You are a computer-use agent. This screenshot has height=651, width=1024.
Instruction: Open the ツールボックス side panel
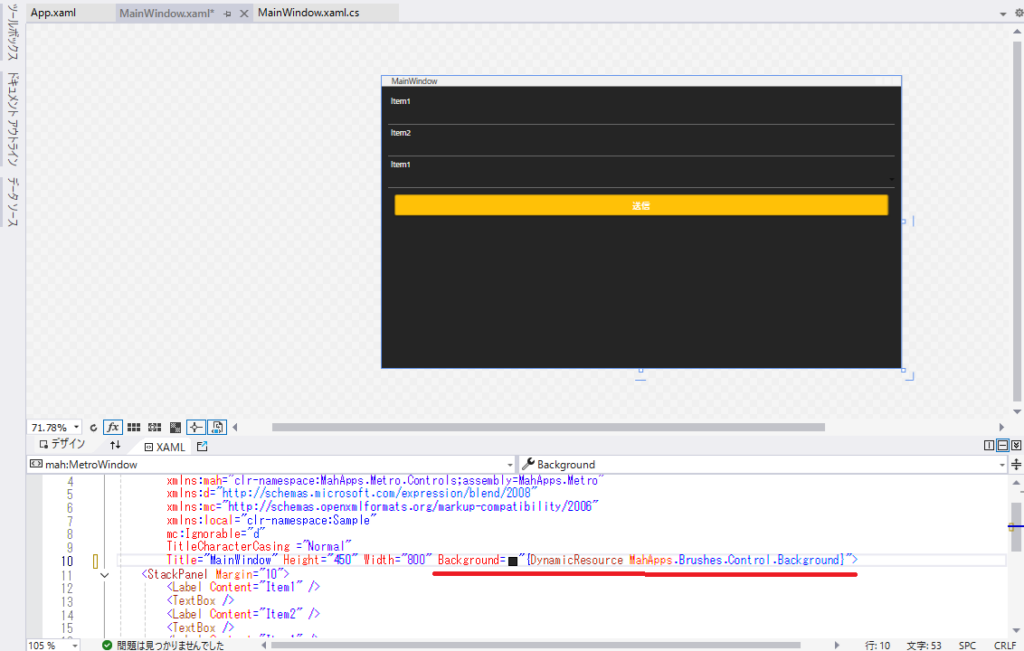click(x=13, y=32)
